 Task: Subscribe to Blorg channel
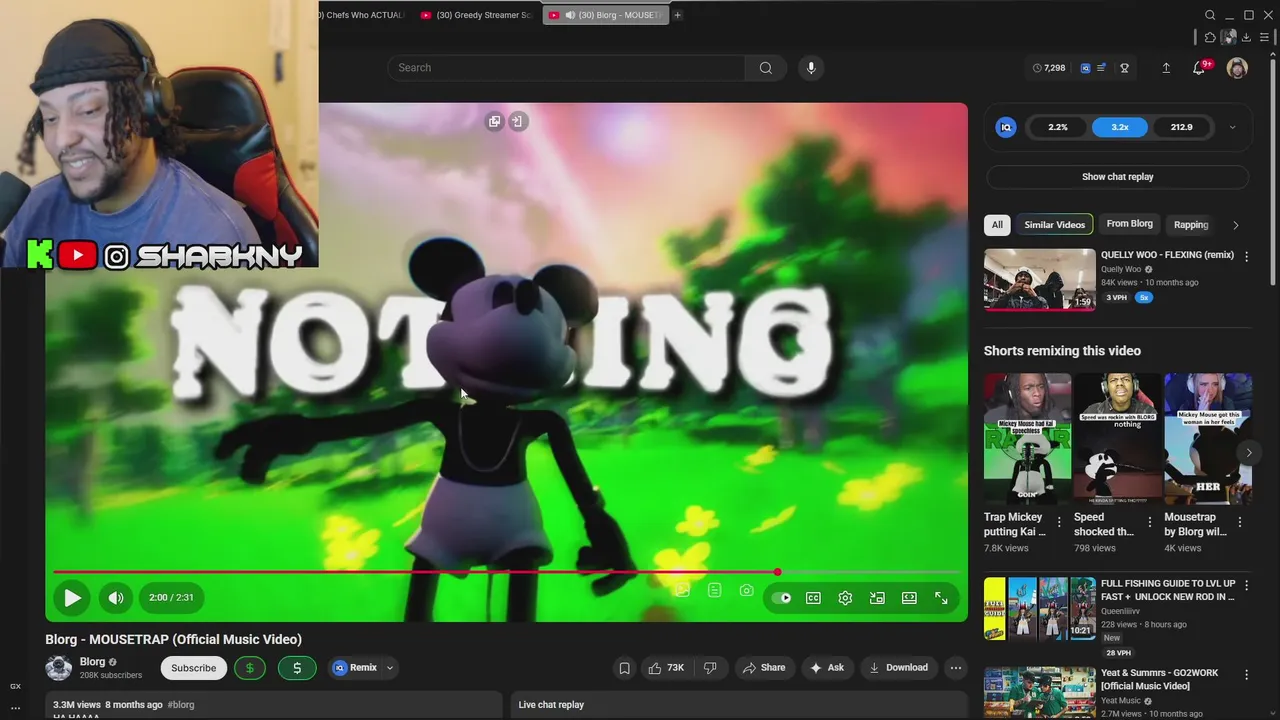pos(193,668)
